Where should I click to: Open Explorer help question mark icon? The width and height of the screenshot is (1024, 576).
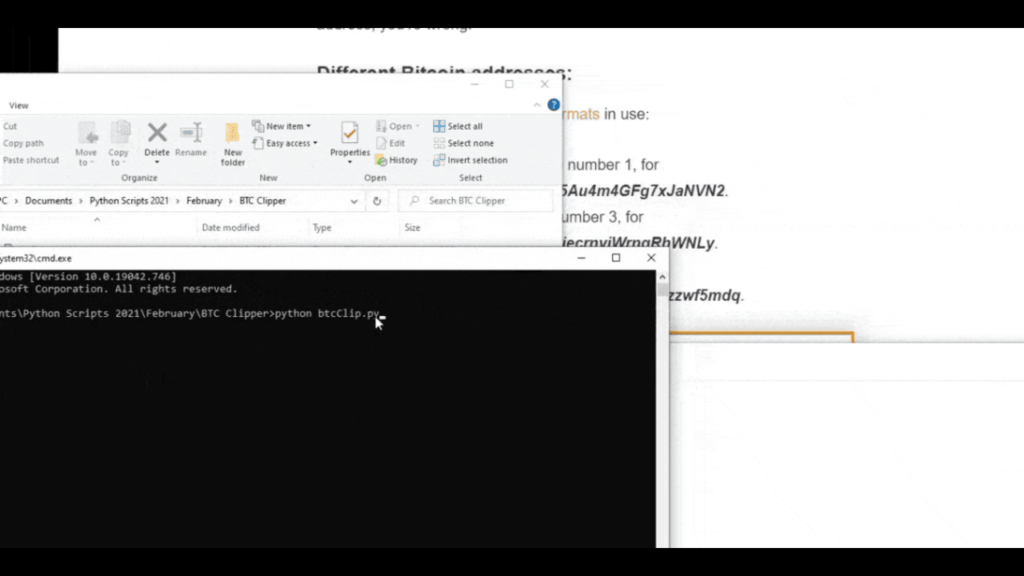553,104
